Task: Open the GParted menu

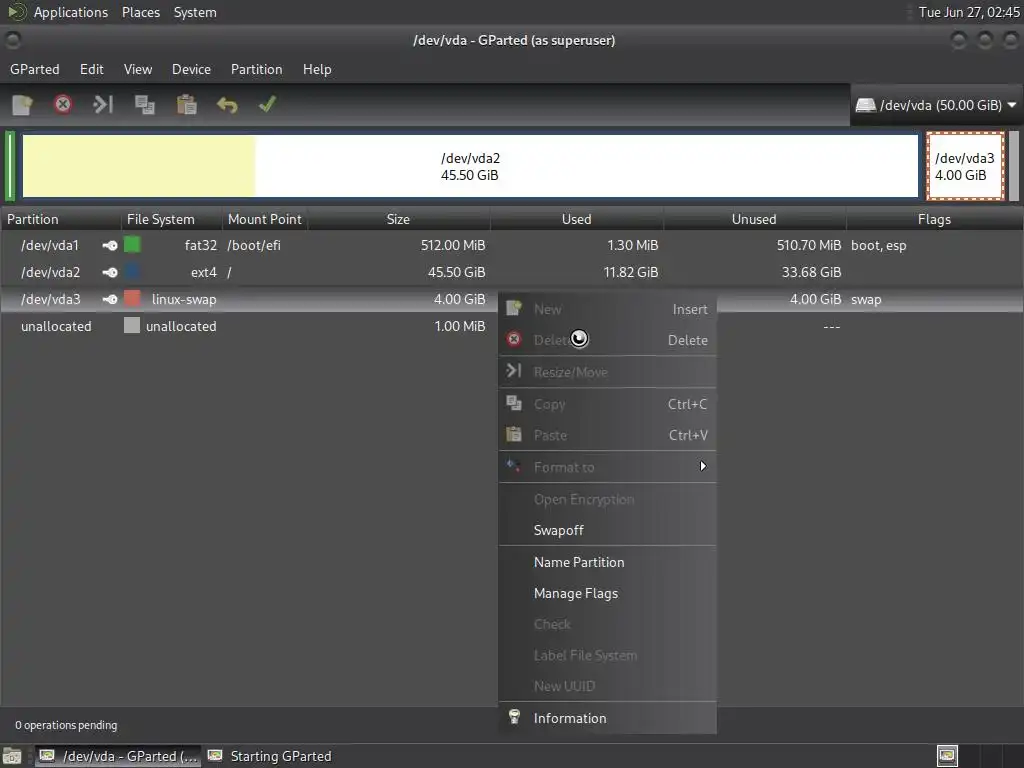Action: (x=35, y=69)
